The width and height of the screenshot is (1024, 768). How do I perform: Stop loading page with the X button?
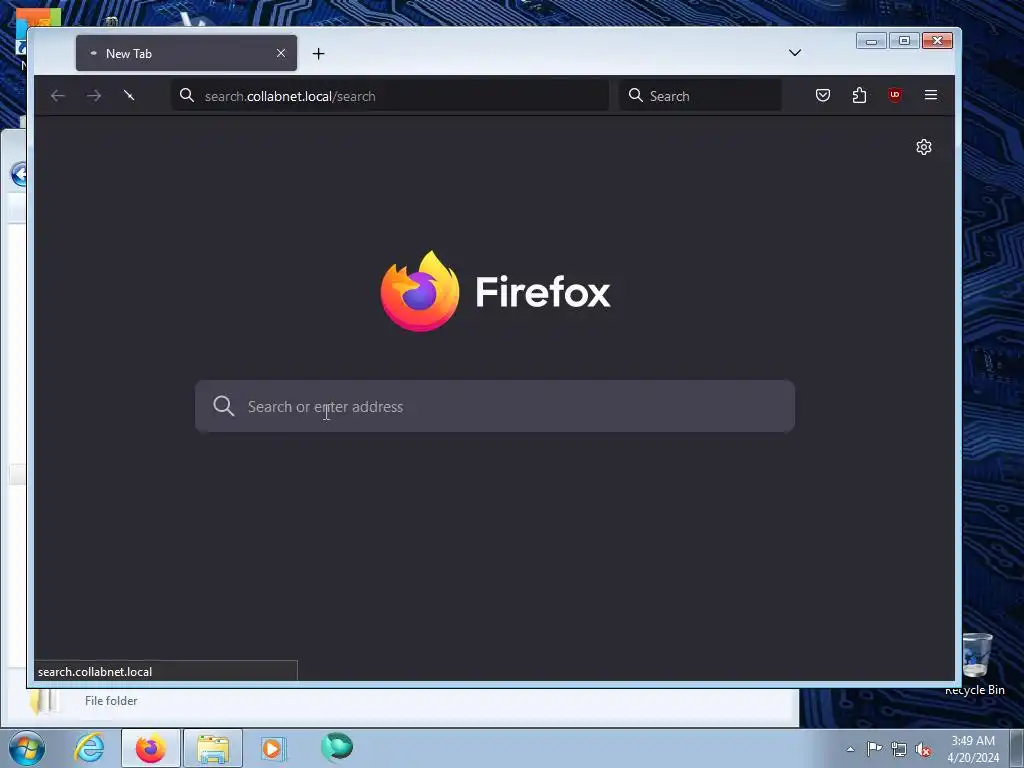(x=129, y=96)
